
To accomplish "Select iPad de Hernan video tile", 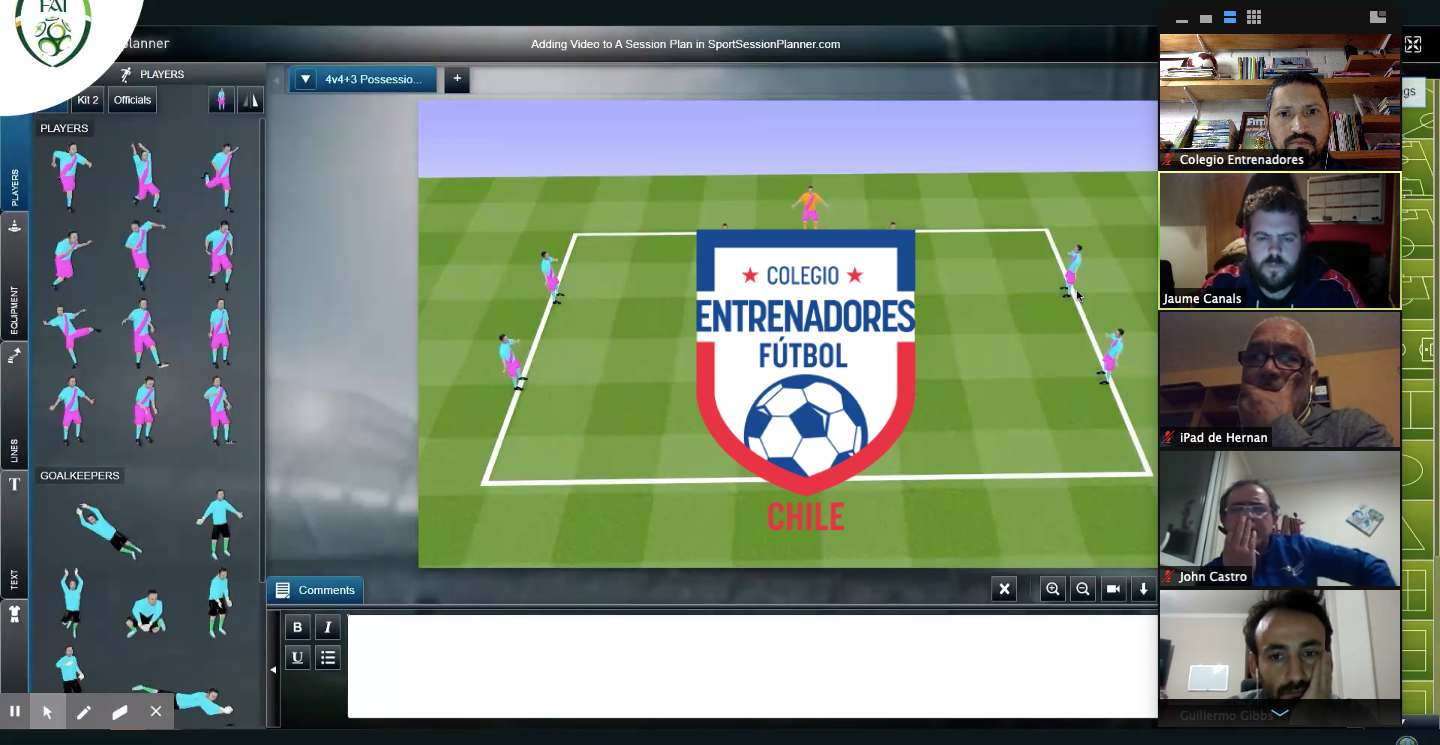I will click(1280, 379).
